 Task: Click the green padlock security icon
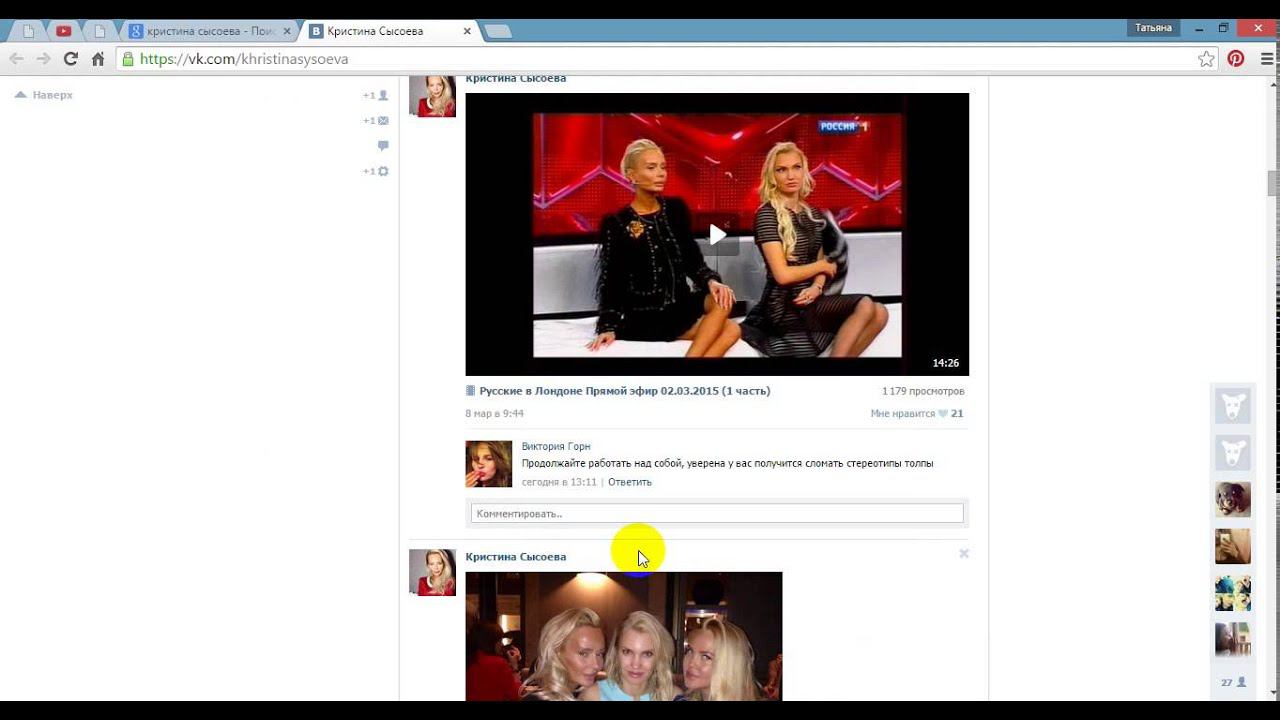point(127,59)
